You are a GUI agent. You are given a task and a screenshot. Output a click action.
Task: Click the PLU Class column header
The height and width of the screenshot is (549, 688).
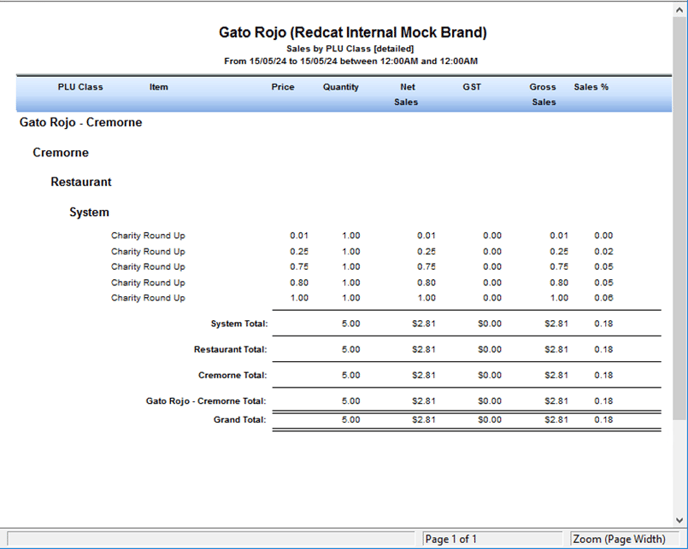tap(80, 87)
